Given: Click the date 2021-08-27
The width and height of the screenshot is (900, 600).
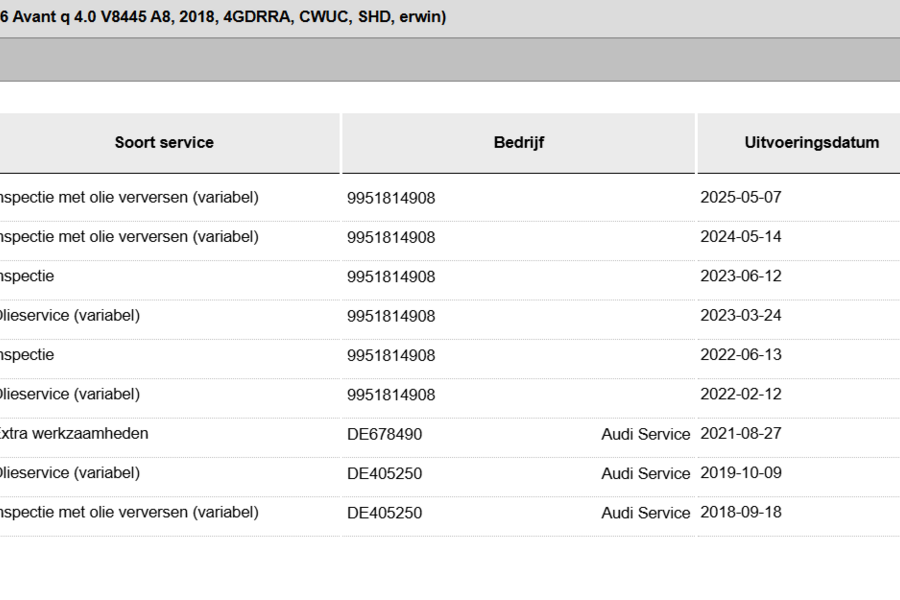Looking at the screenshot, I should pos(740,434).
